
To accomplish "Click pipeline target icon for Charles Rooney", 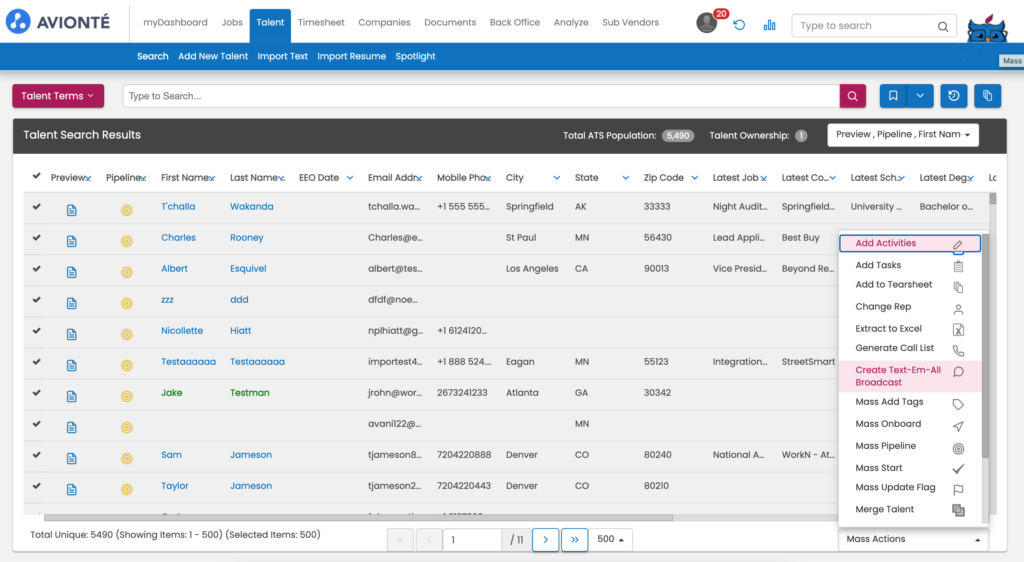I will coord(126,241).
